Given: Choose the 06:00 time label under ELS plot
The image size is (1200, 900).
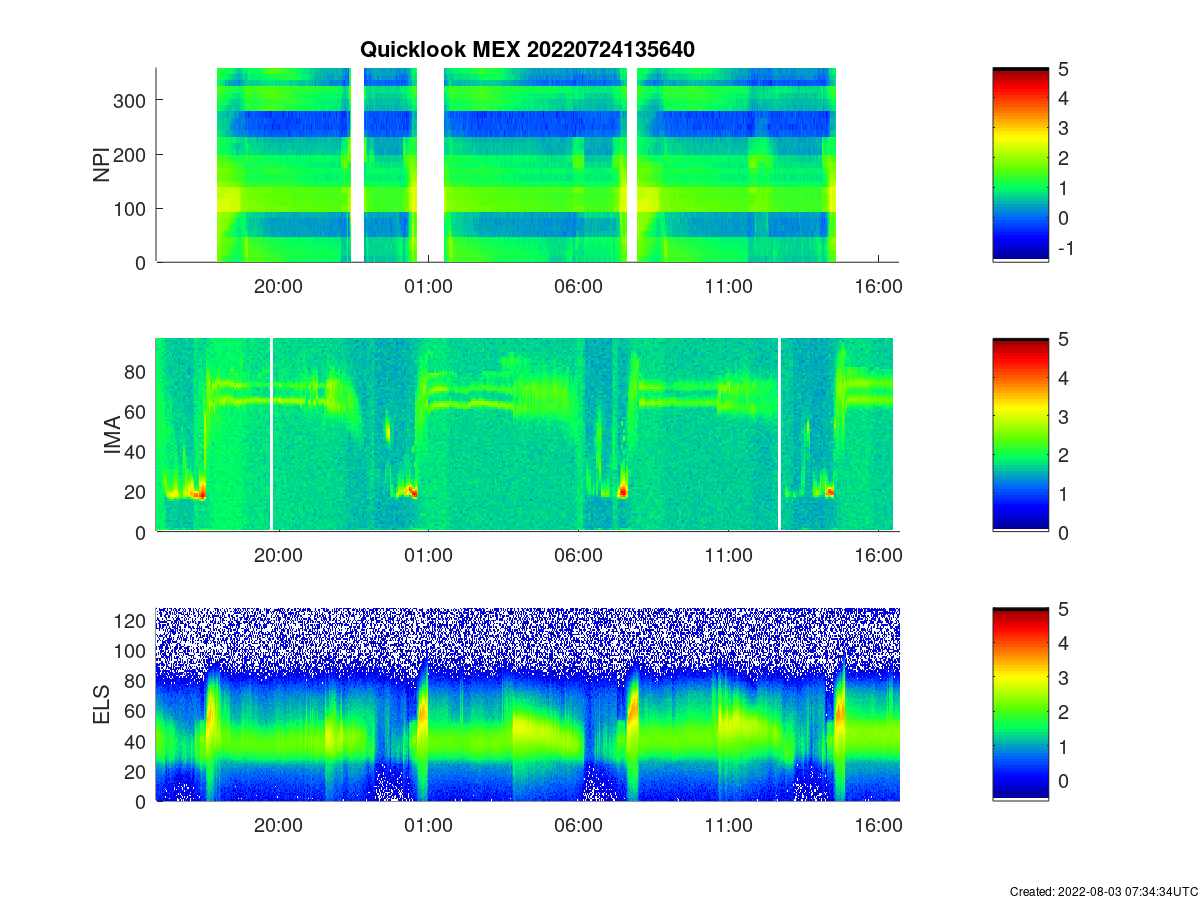Looking at the screenshot, I should pyautogui.click(x=578, y=825).
